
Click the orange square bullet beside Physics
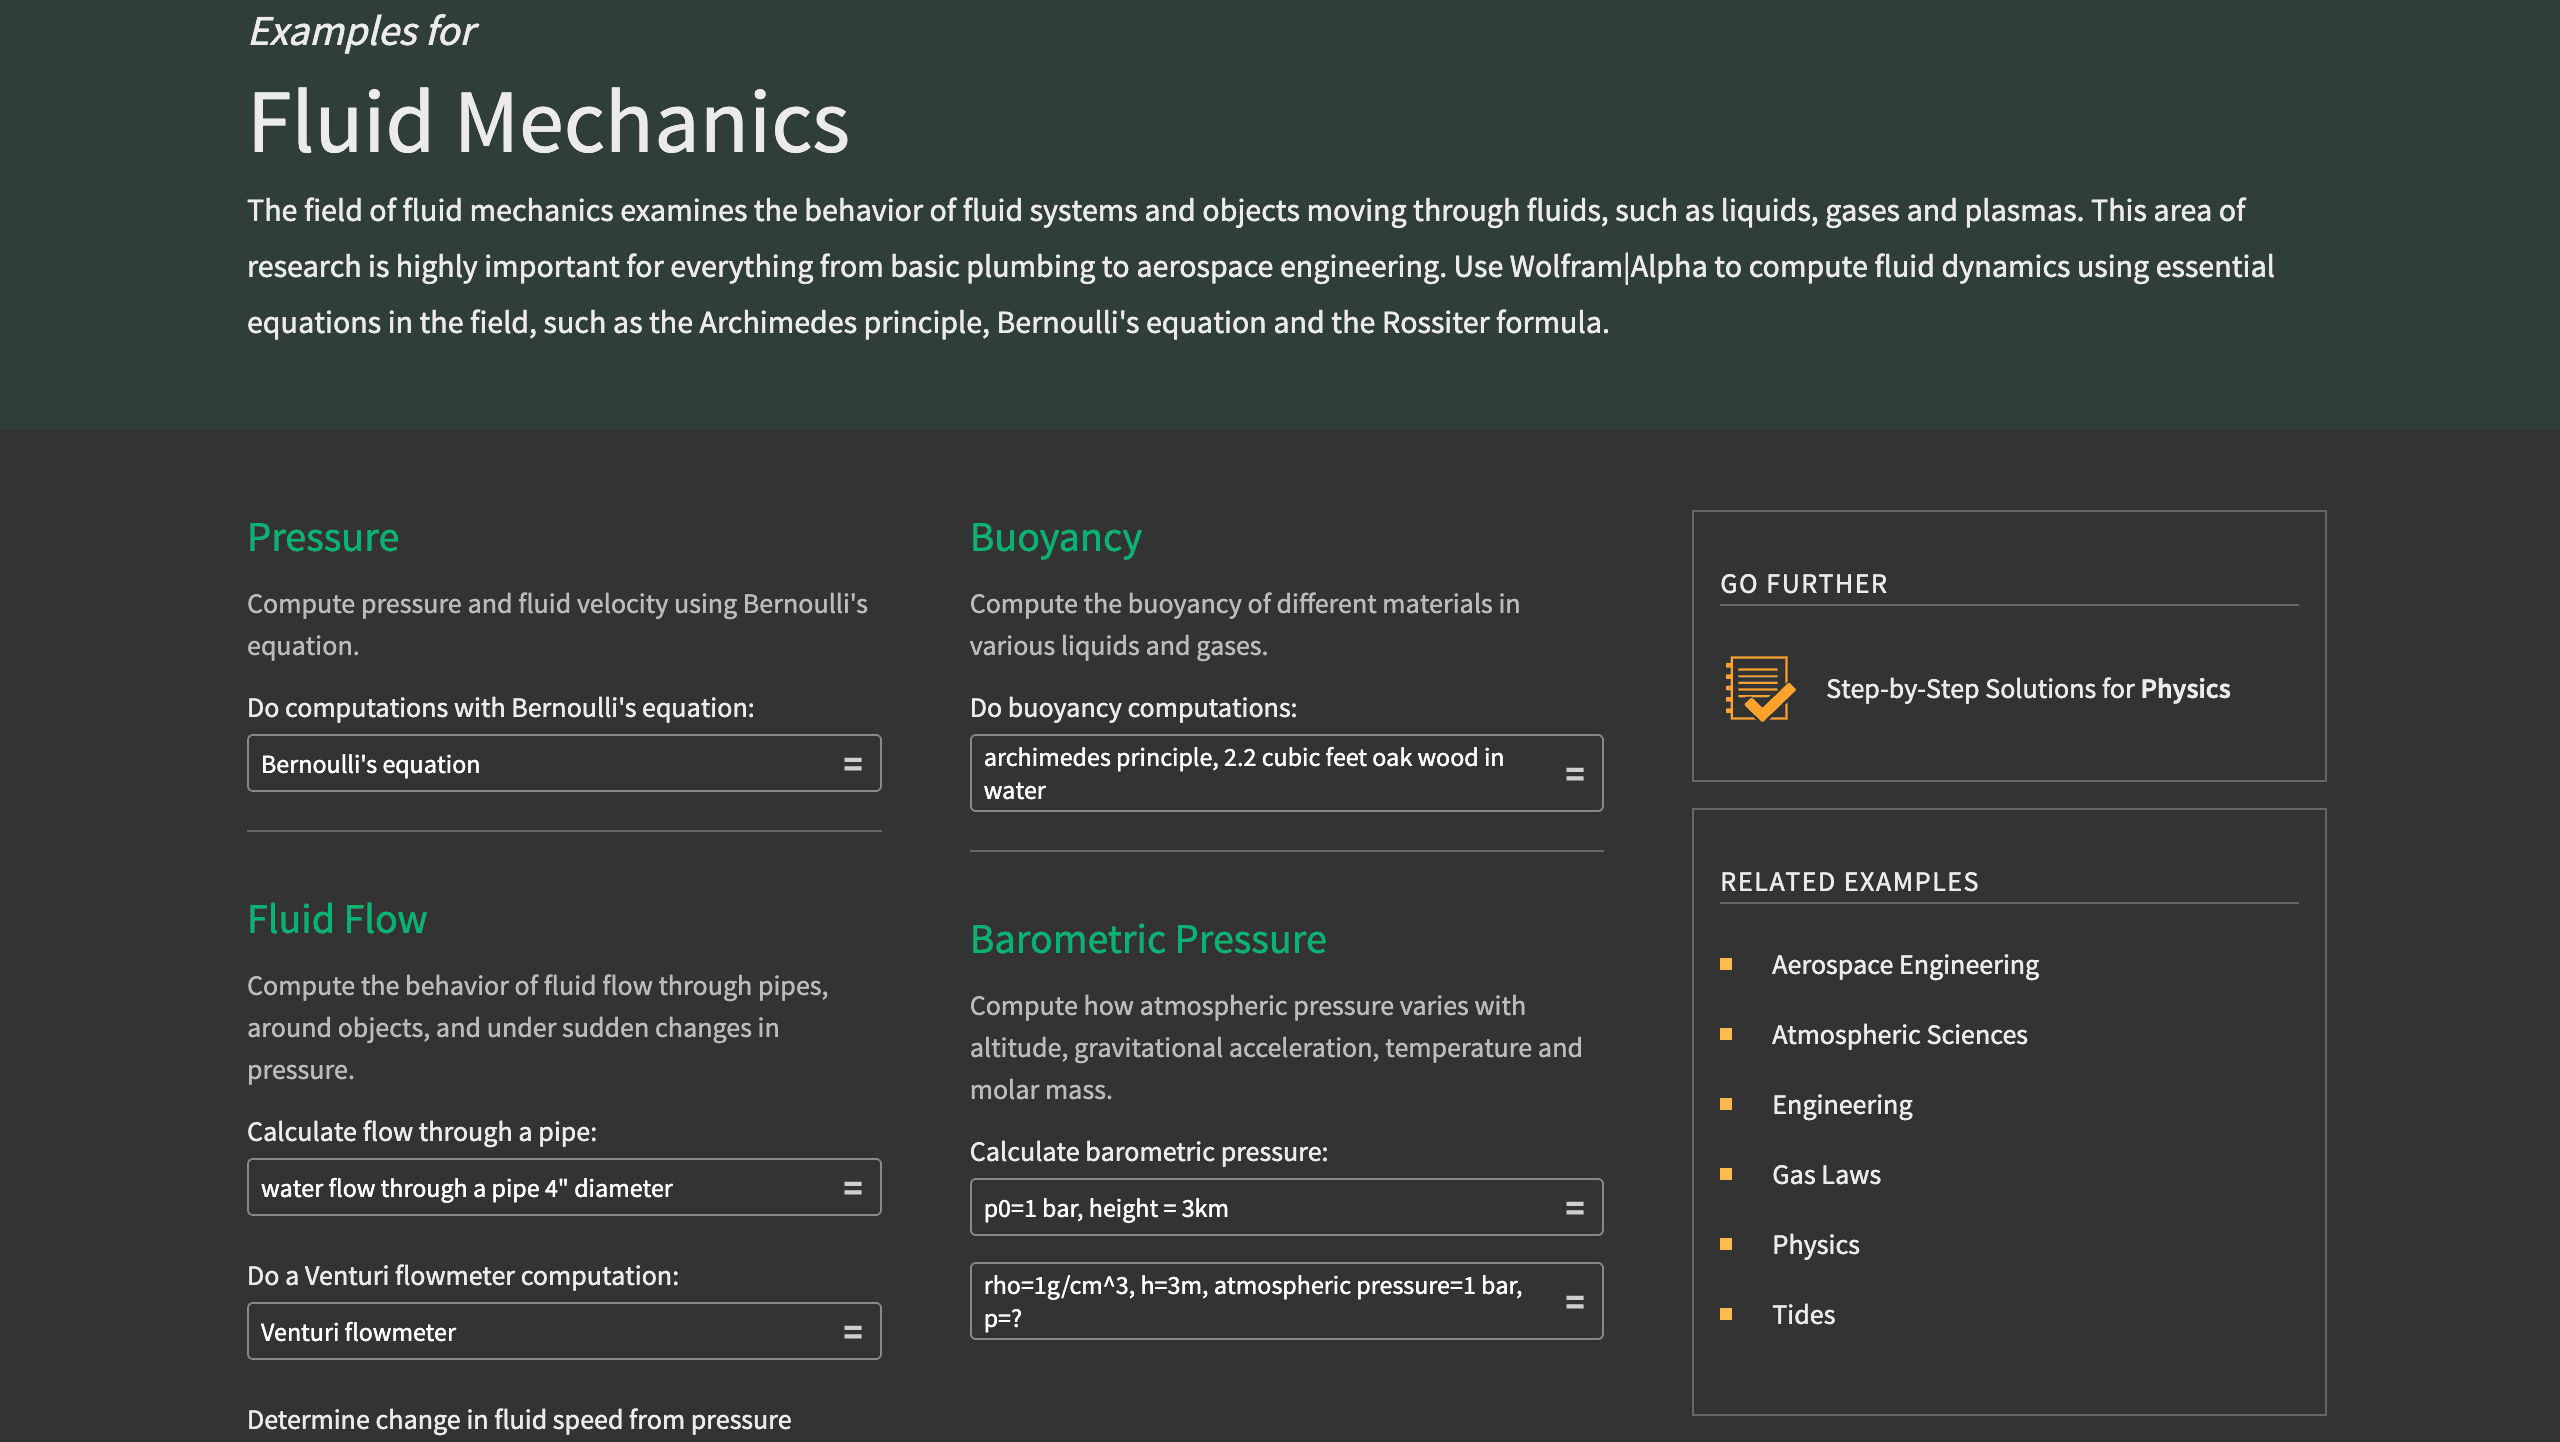tap(1727, 1244)
